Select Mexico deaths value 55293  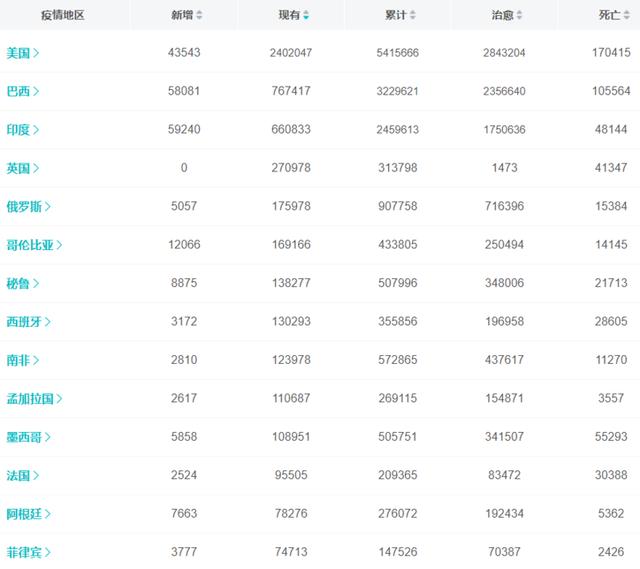tap(611, 437)
